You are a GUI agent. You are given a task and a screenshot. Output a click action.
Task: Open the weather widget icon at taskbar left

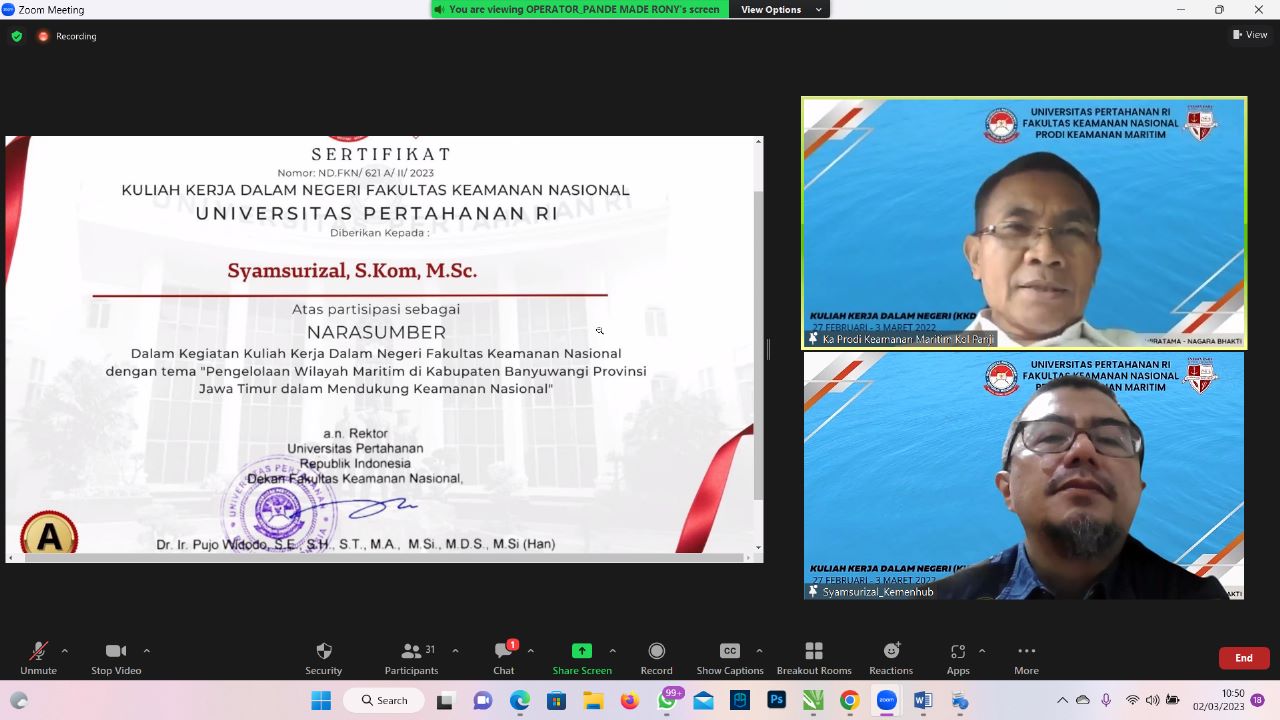19,700
